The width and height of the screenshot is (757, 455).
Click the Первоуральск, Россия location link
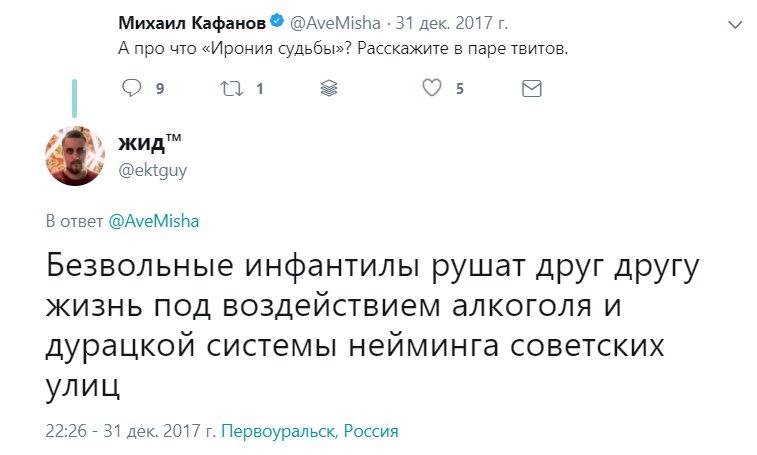pos(310,432)
